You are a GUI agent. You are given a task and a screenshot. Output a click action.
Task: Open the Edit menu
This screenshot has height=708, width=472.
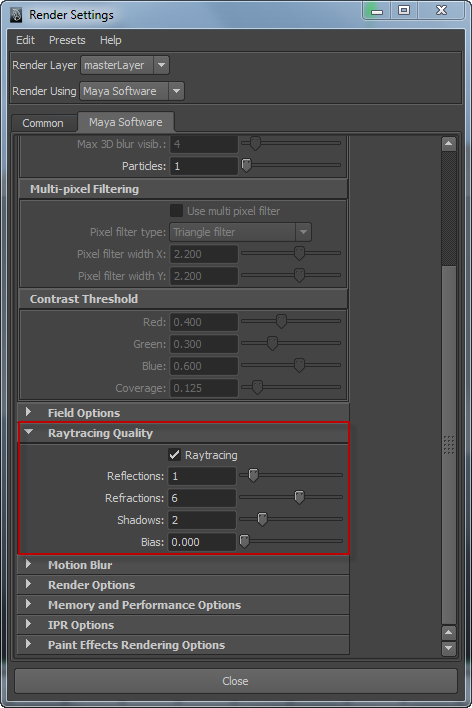tap(25, 40)
